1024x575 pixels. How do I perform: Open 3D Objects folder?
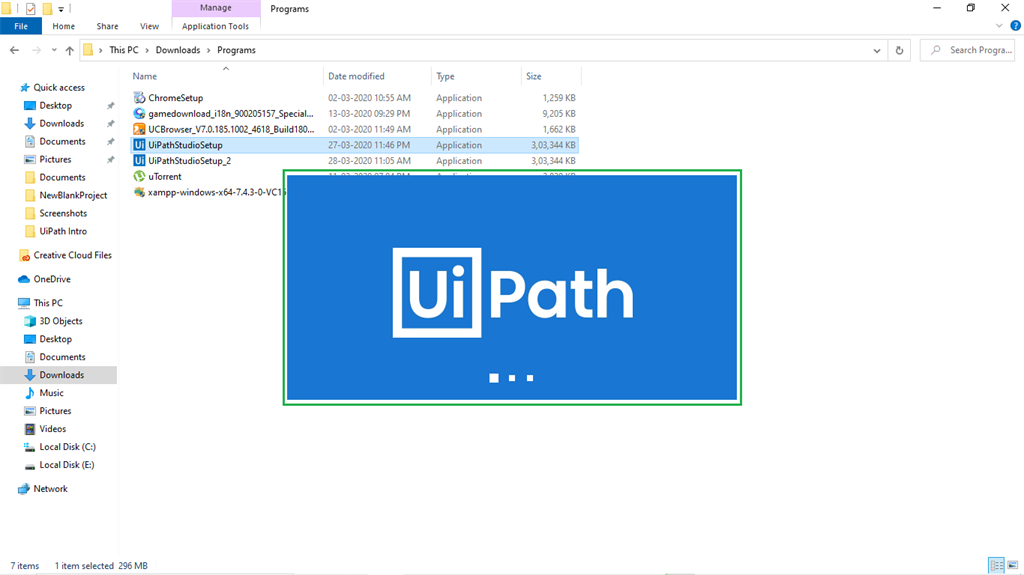click(61, 321)
